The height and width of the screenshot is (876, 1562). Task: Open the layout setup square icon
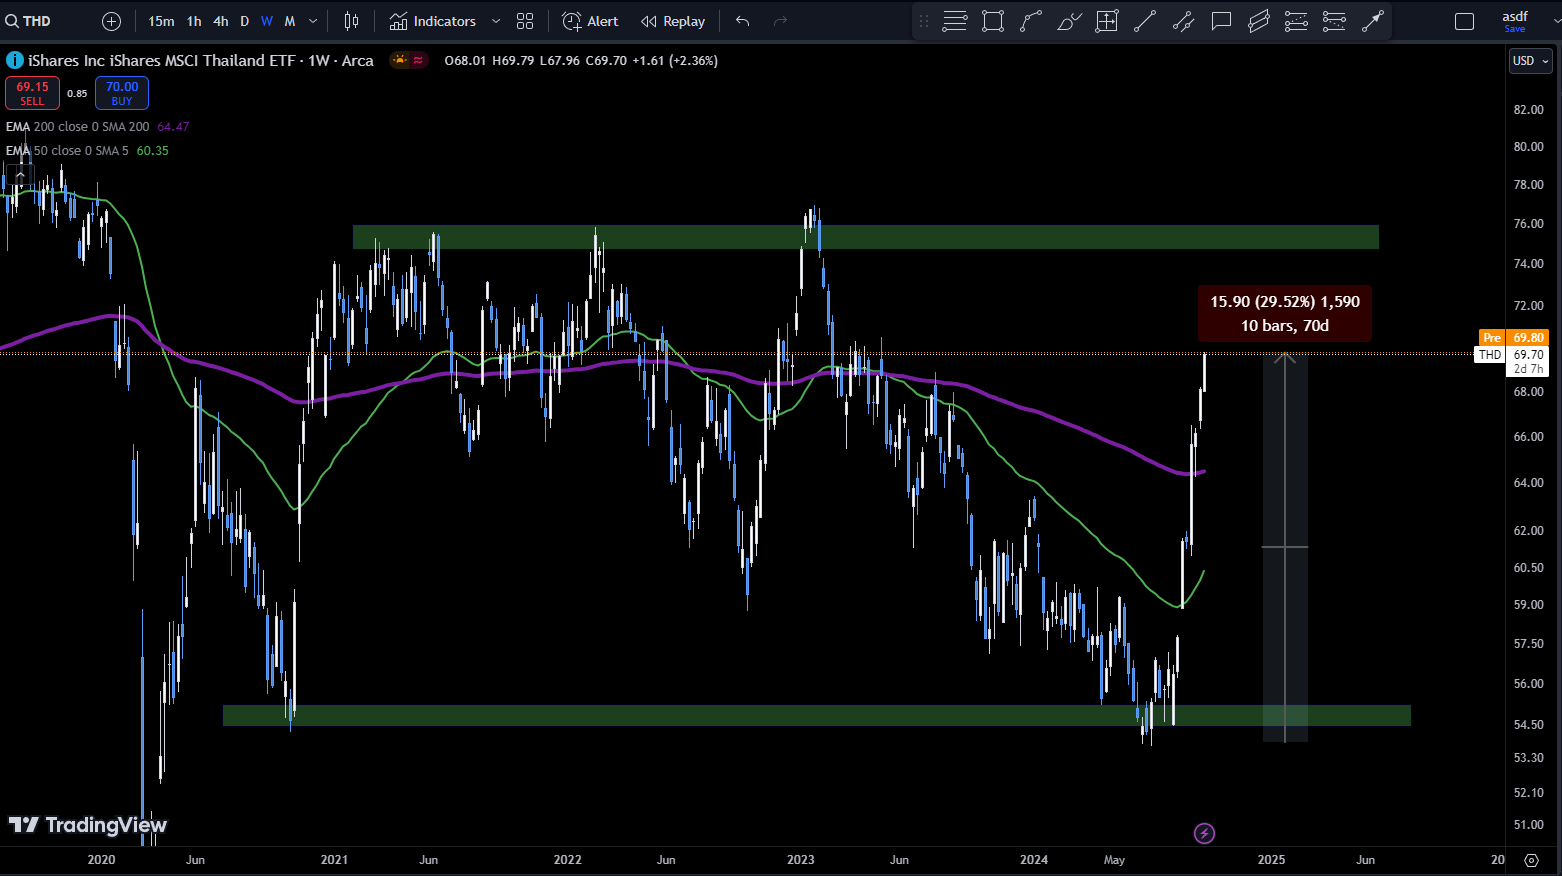[1464, 21]
